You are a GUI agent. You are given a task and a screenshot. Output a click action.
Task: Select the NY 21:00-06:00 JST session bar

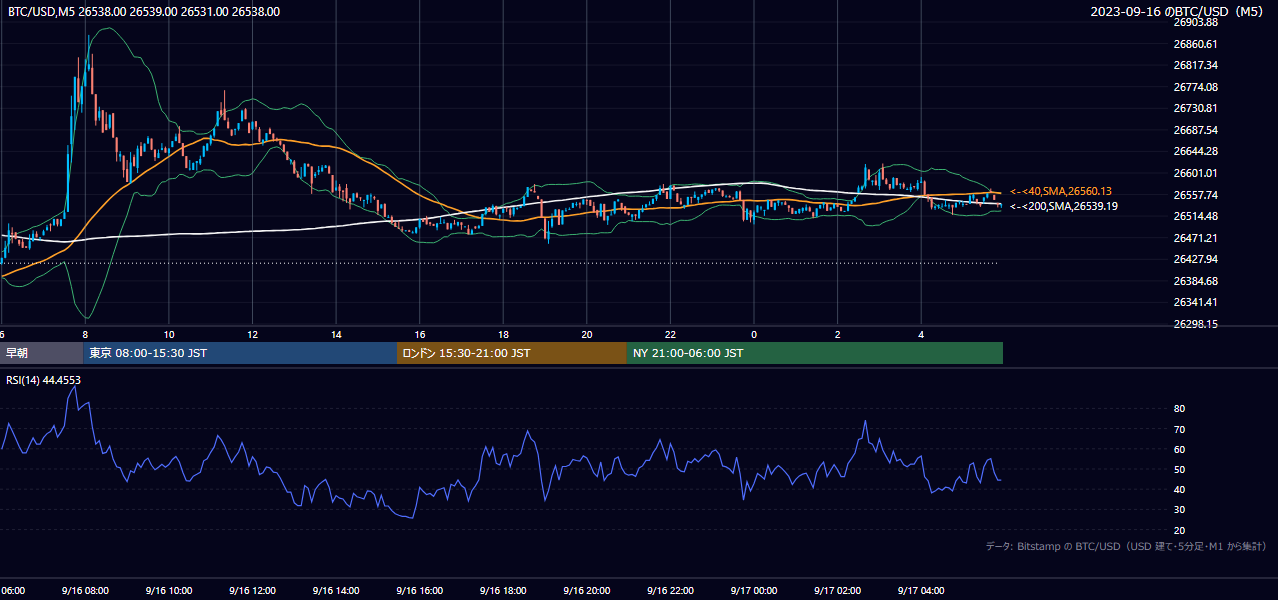pos(815,353)
